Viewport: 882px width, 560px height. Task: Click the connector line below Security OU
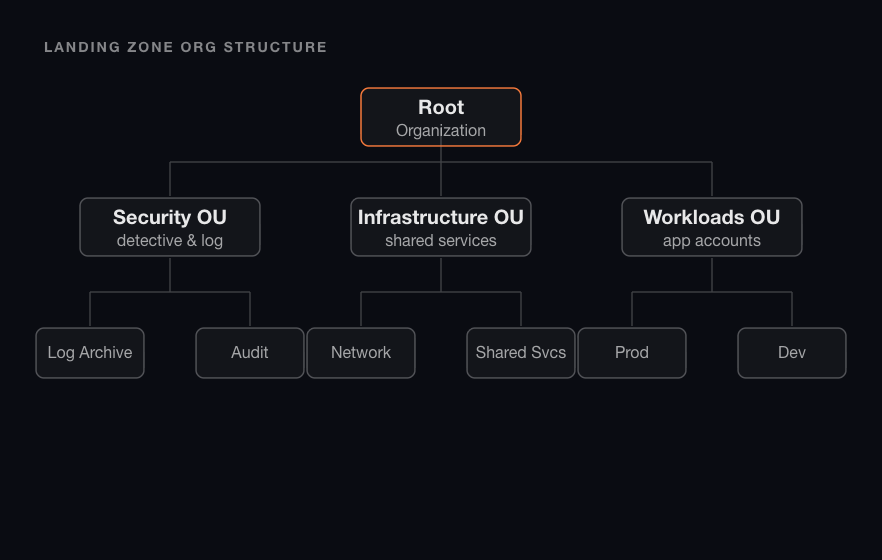(170, 274)
